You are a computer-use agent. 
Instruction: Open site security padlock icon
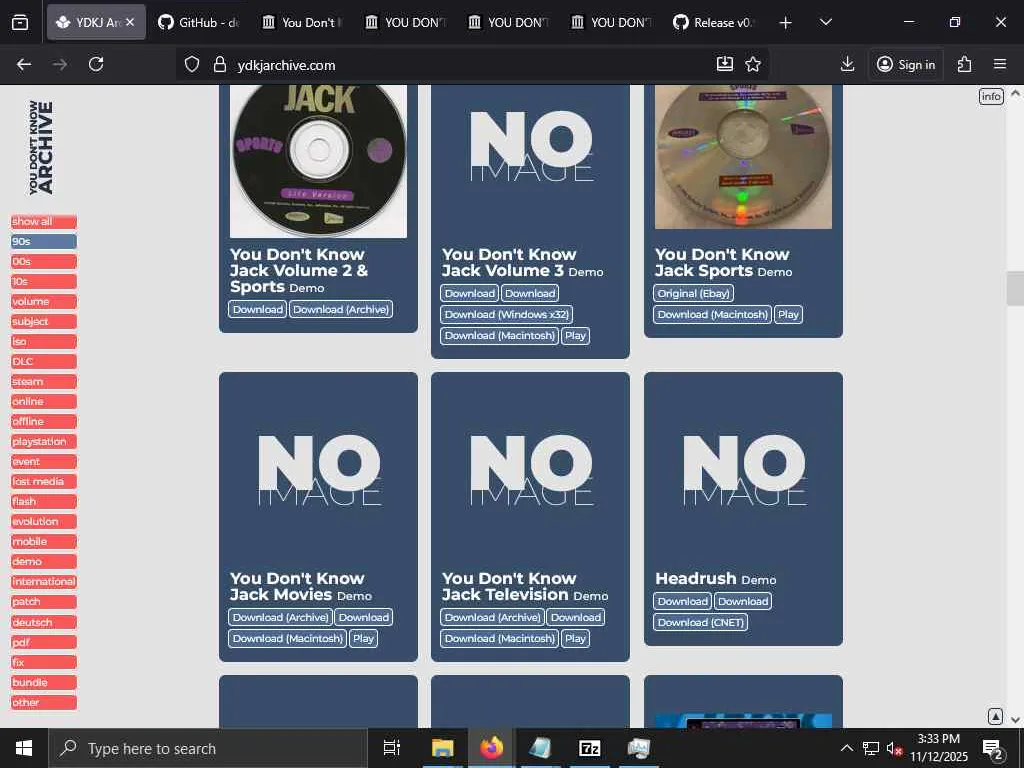click(x=220, y=65)
